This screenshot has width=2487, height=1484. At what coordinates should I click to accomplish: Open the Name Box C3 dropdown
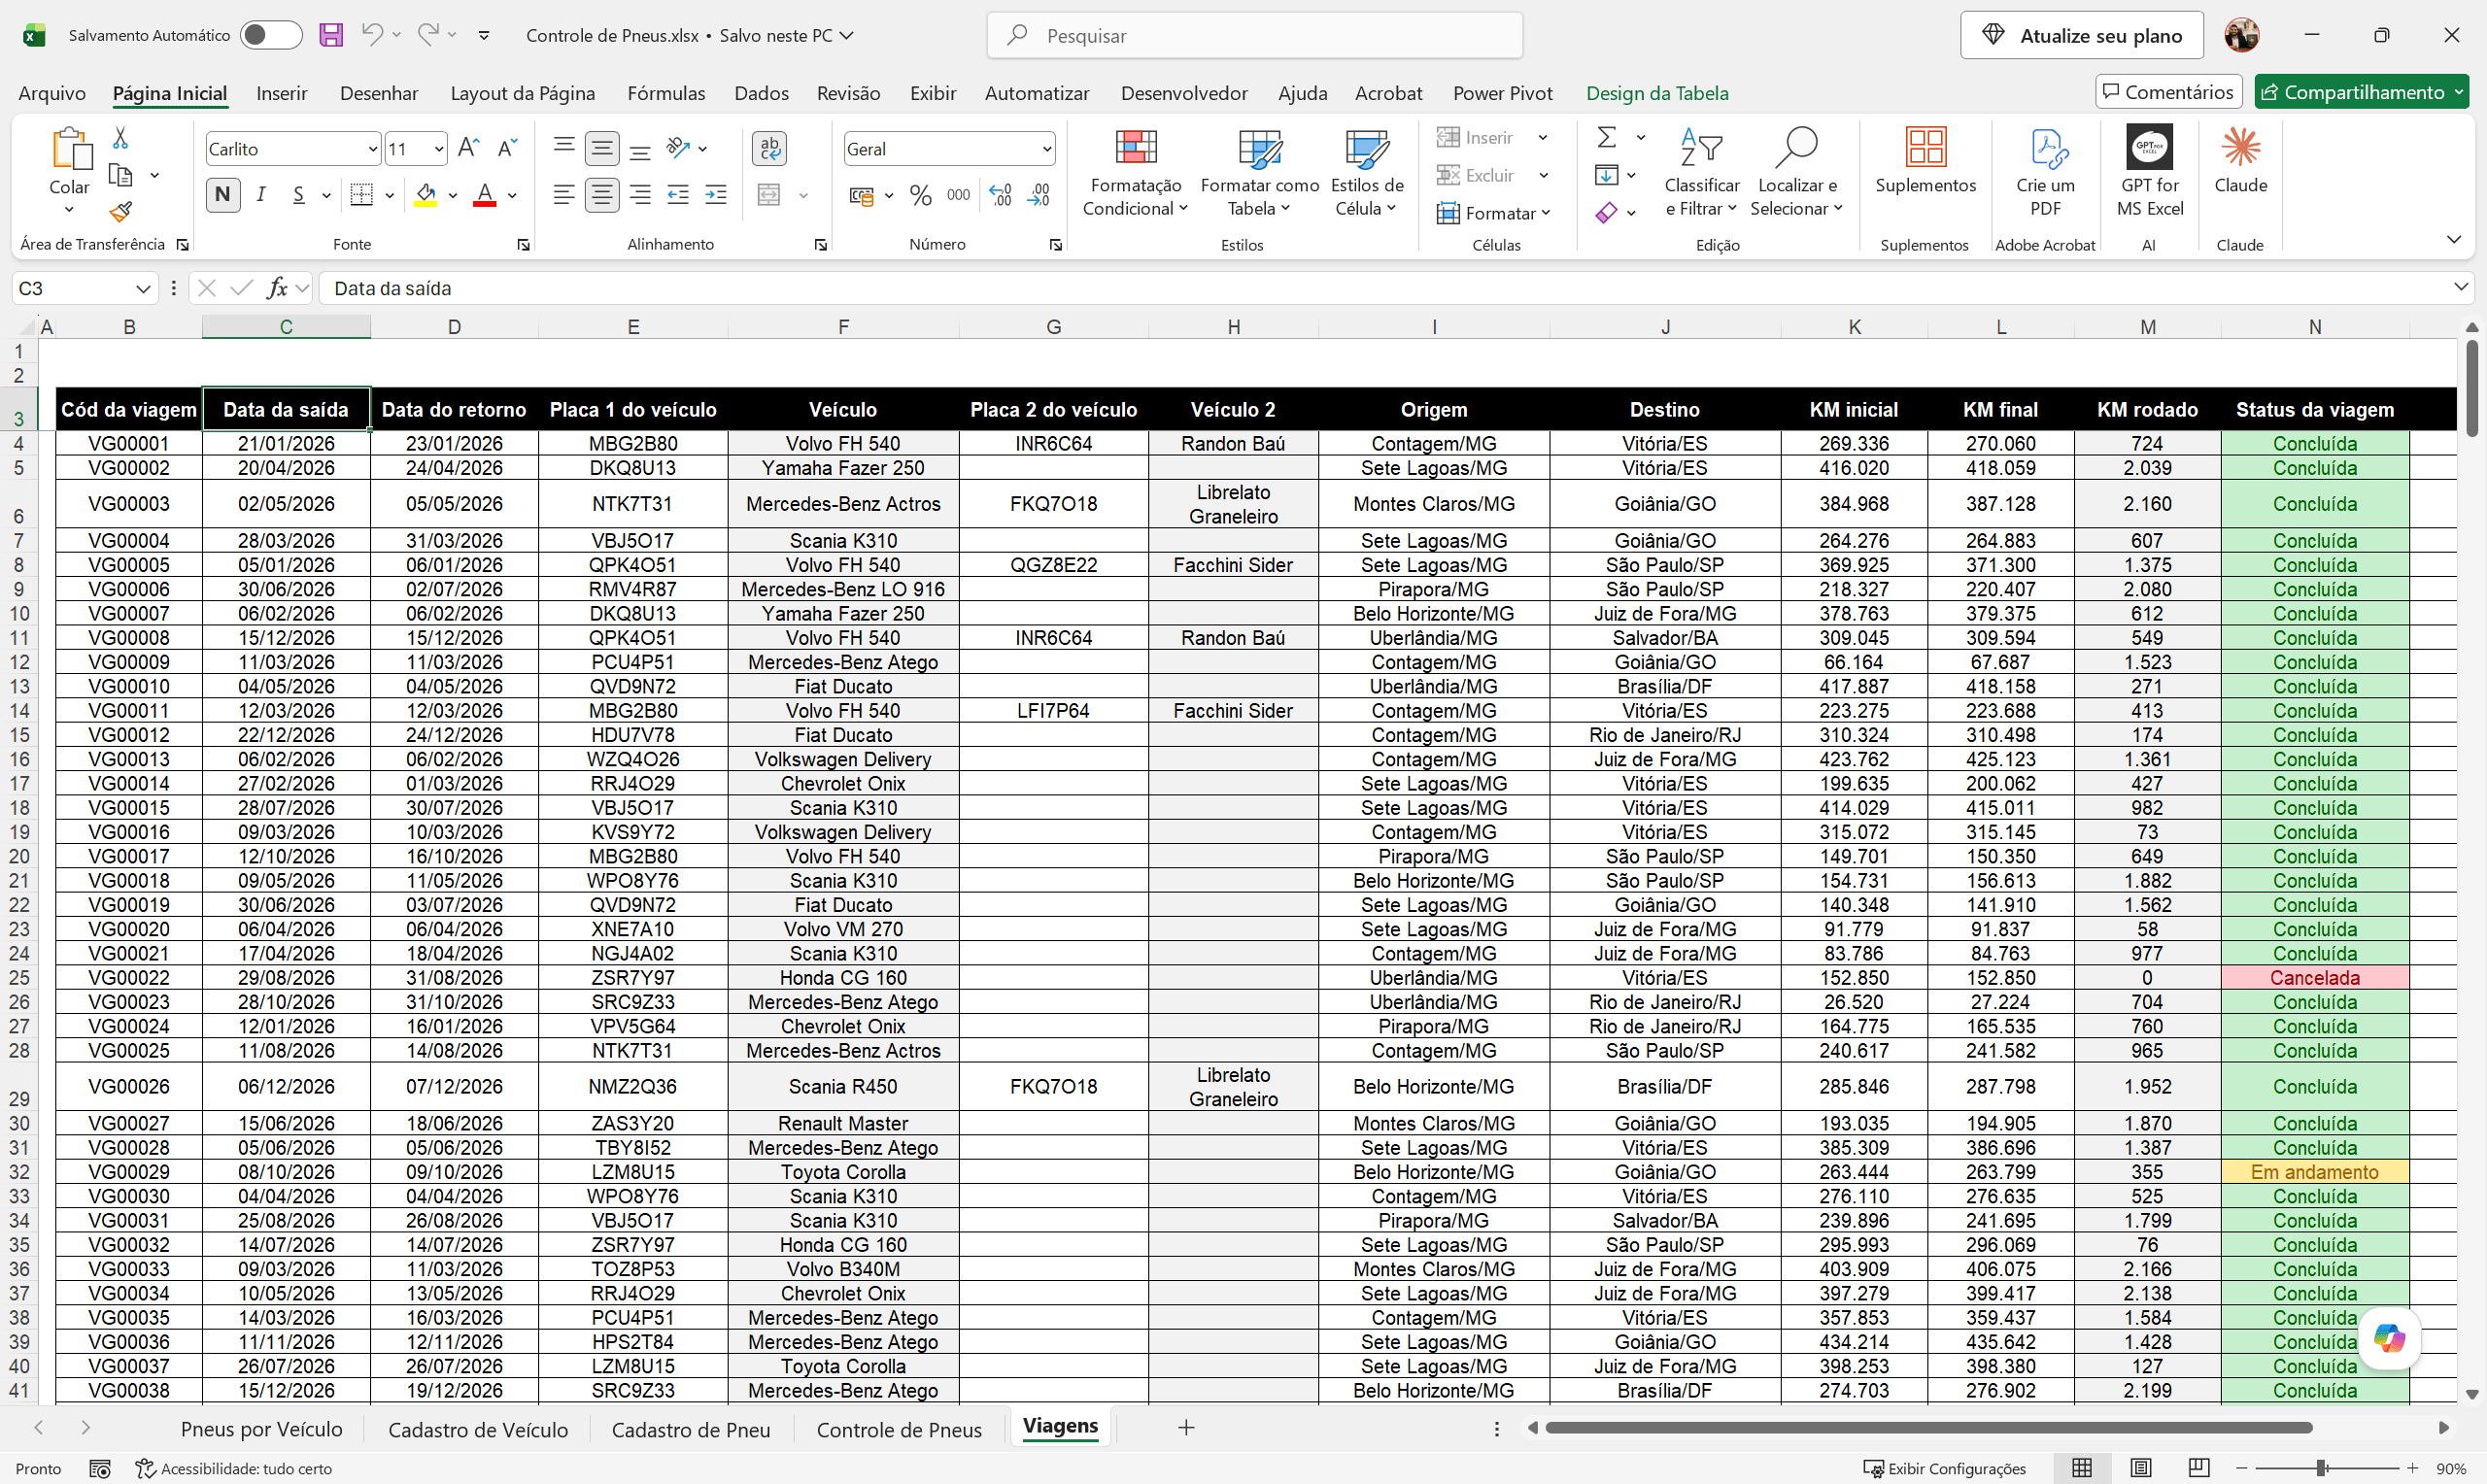143,289
